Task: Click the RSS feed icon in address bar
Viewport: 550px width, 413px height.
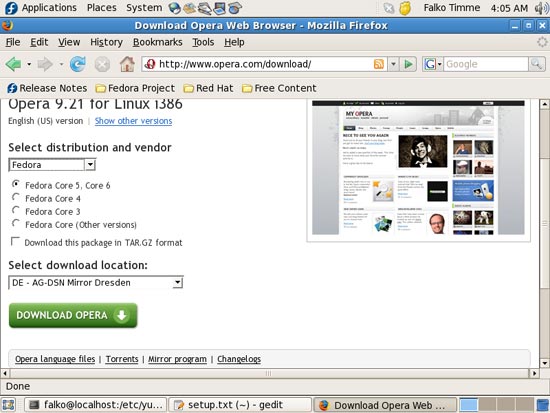Action: [x=379, y=64]
